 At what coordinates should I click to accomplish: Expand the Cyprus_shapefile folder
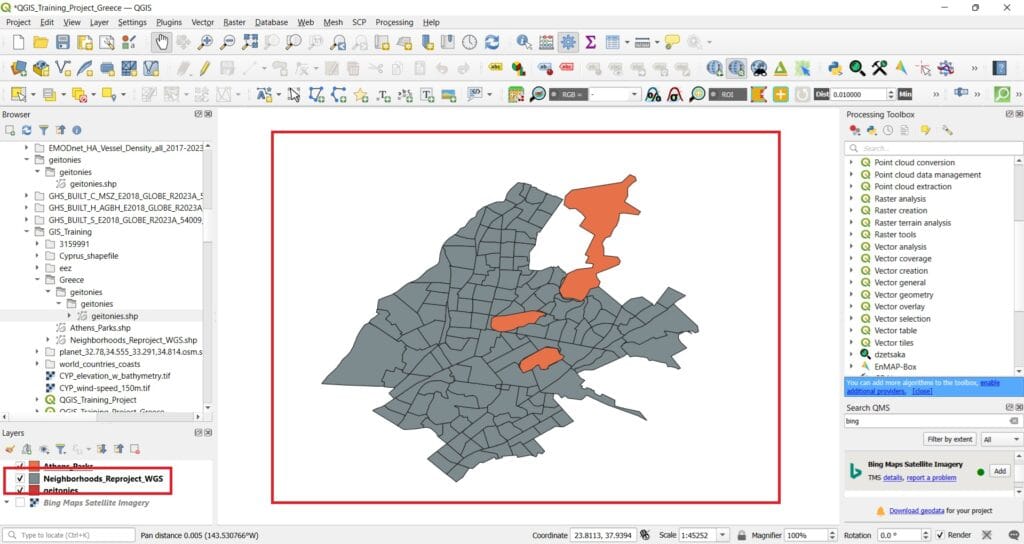[37, 256]
